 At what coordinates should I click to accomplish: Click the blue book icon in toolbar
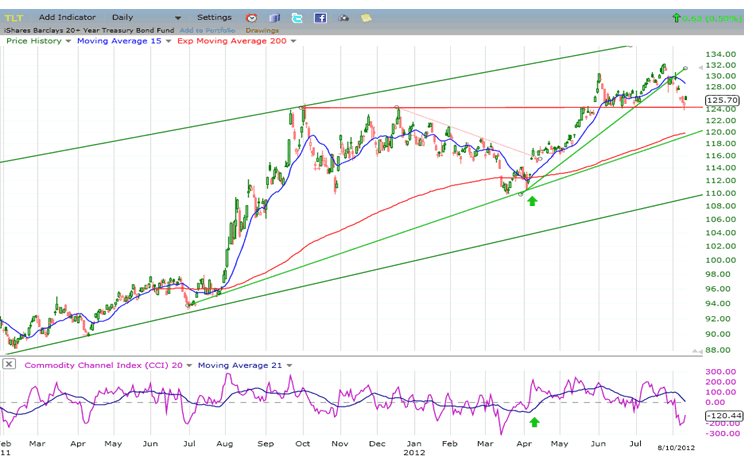click(x=275, y=18)
